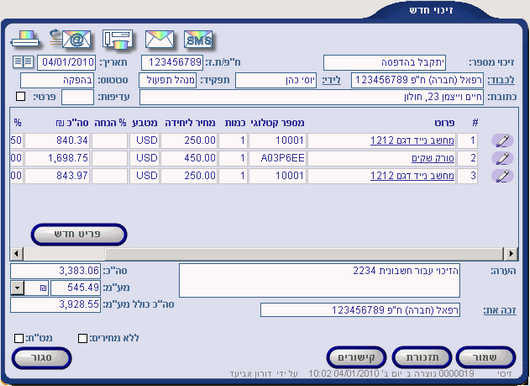Click the total 1,698.75 cell
This screenshot has width=530, height=386.
[x=57, y=158]
